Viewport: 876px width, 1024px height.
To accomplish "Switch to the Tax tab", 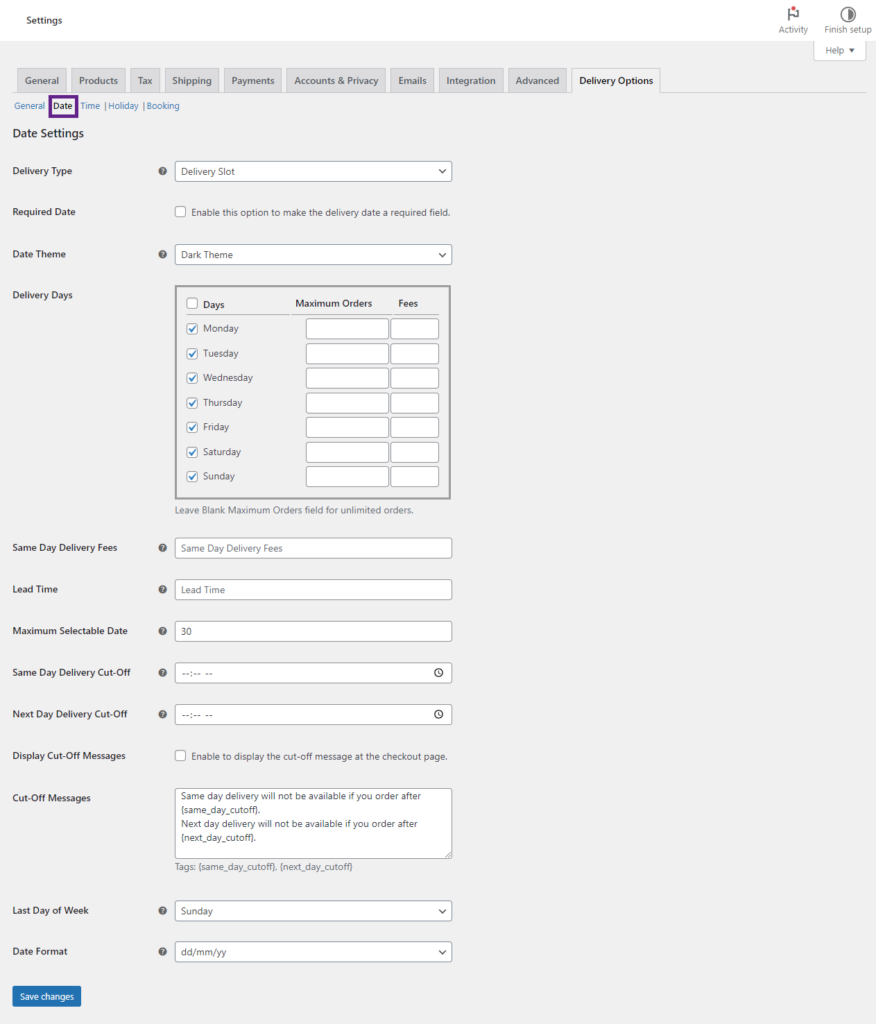I will pos(145,80).
